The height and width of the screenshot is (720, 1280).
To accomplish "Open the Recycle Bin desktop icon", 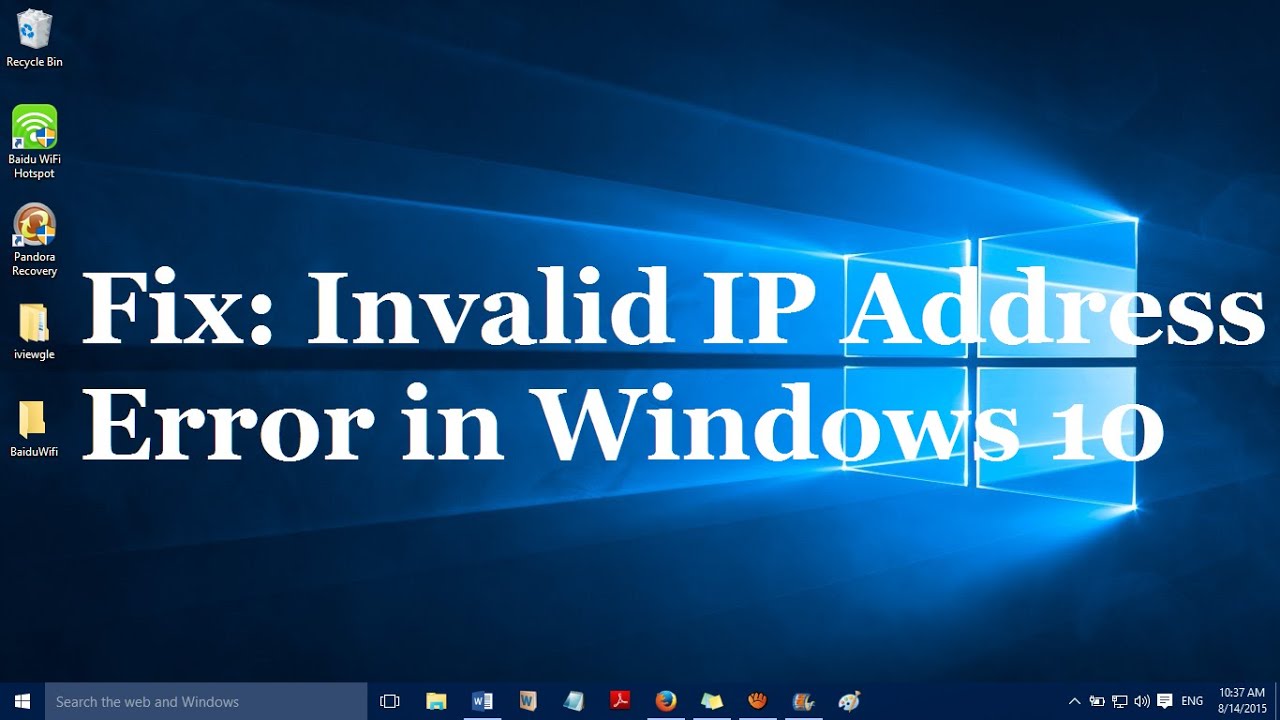I will [34, 38].
